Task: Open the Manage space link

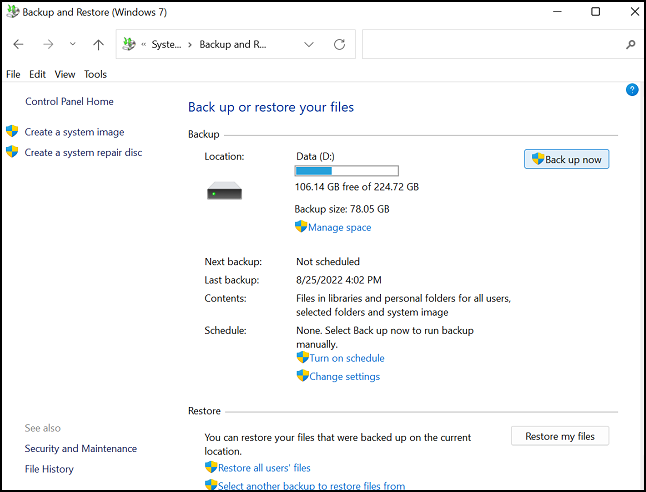Action: 339,227
